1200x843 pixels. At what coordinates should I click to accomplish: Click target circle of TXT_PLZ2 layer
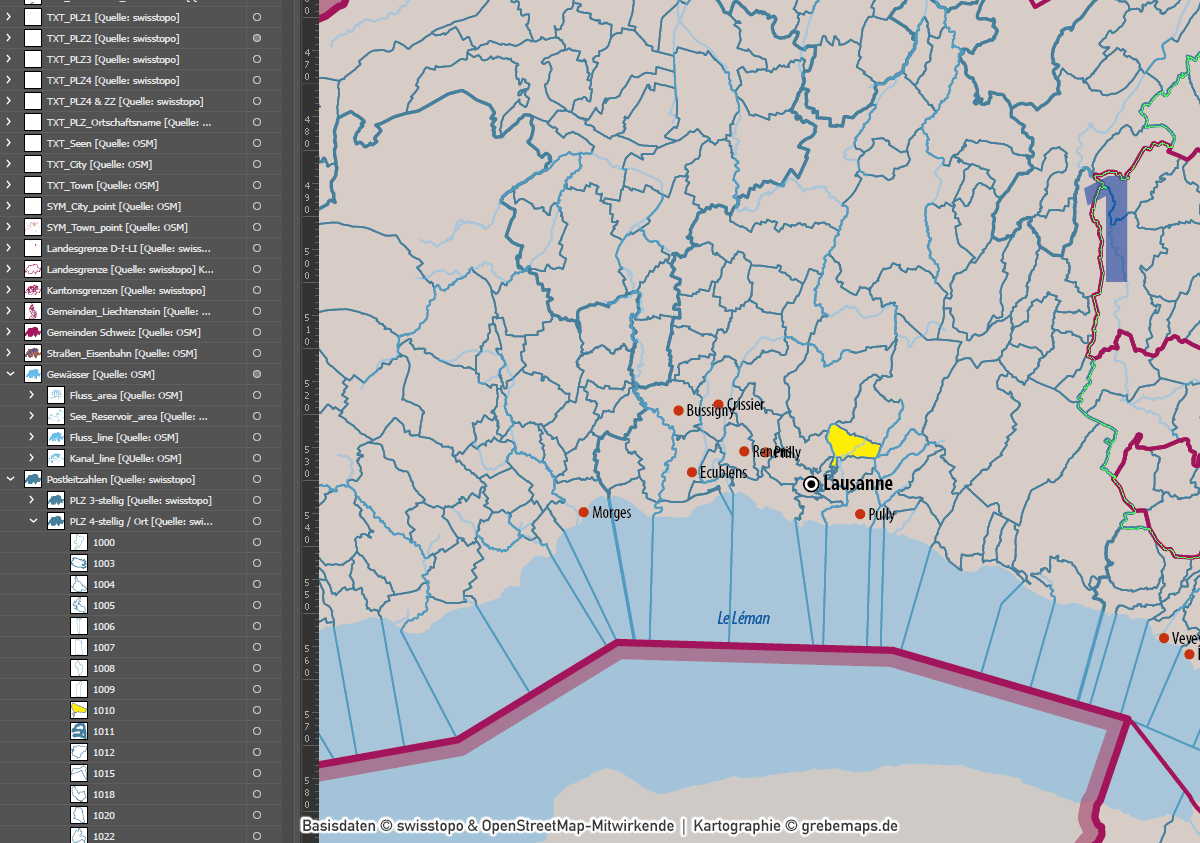point(257,38)
